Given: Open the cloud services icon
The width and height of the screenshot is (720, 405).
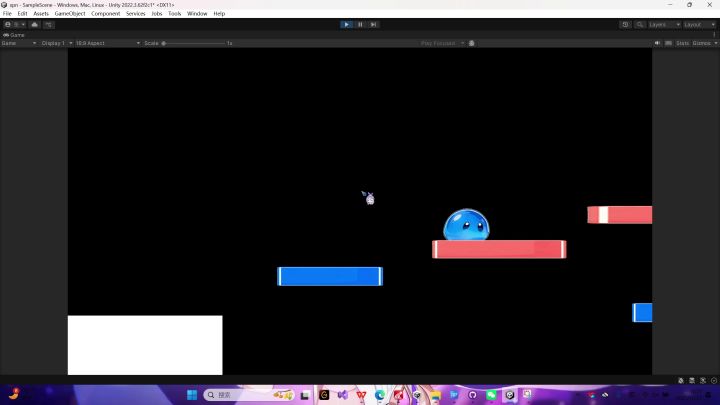Looking at the screenshot, I should click(x=34, y=24).
